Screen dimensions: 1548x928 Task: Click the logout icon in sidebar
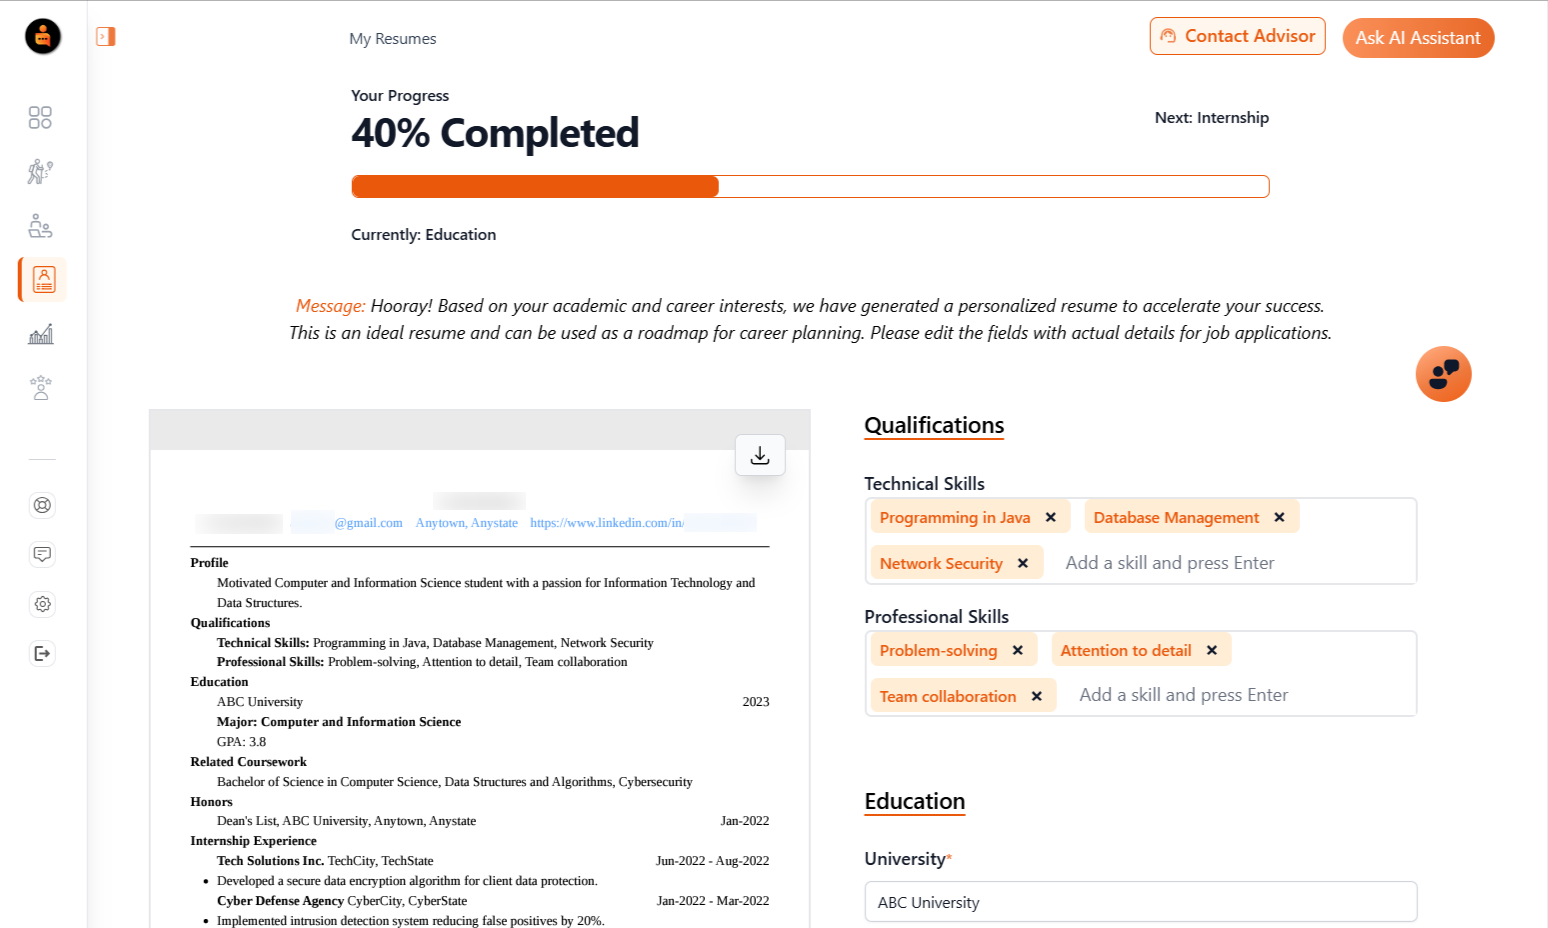click(x=42, y=653)
